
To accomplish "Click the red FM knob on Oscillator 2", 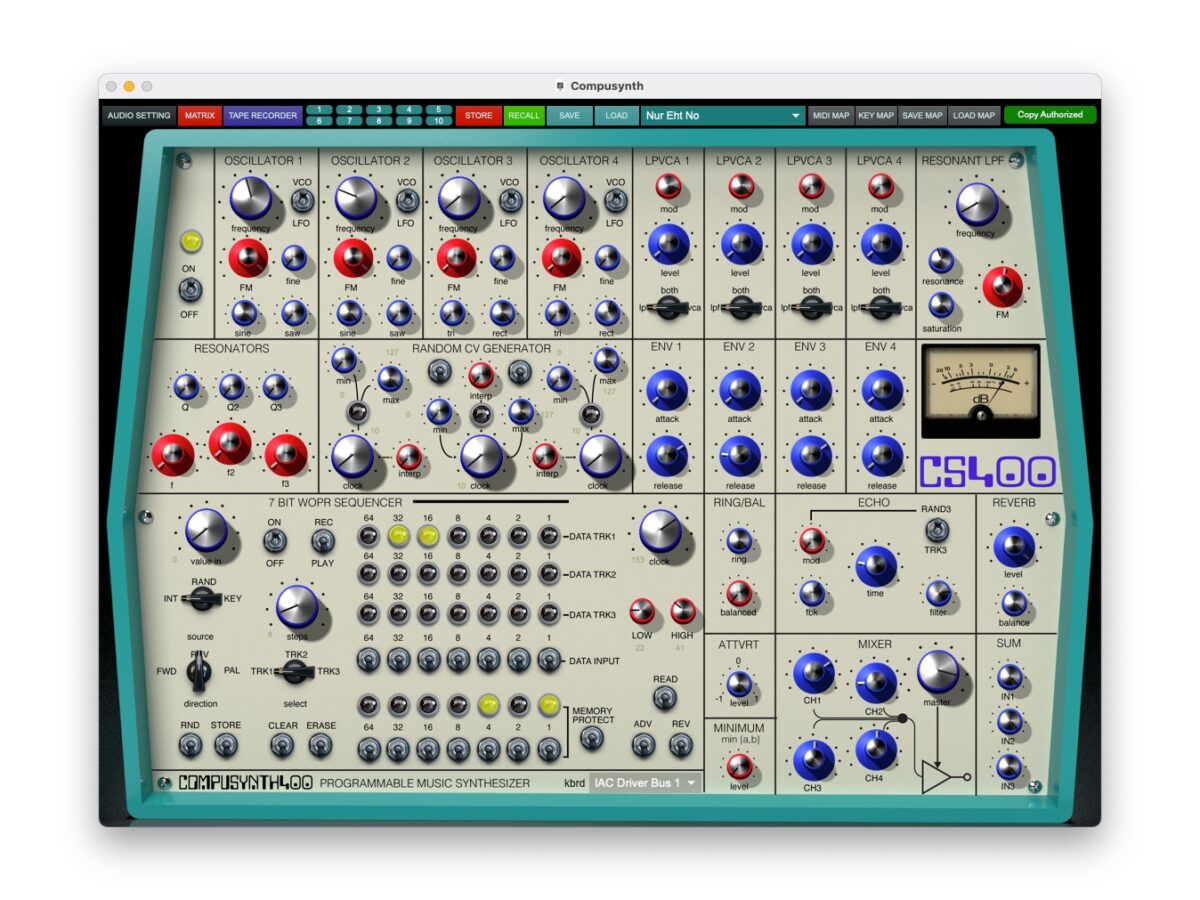I will 353,258.
